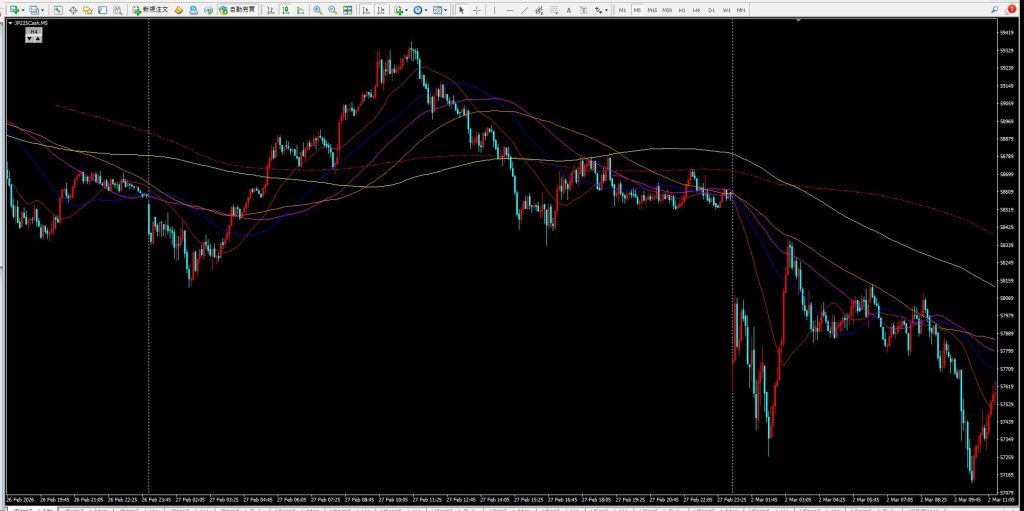Switch timeframe to D1
Screen dimensions: 1024x511
point(712,9)
